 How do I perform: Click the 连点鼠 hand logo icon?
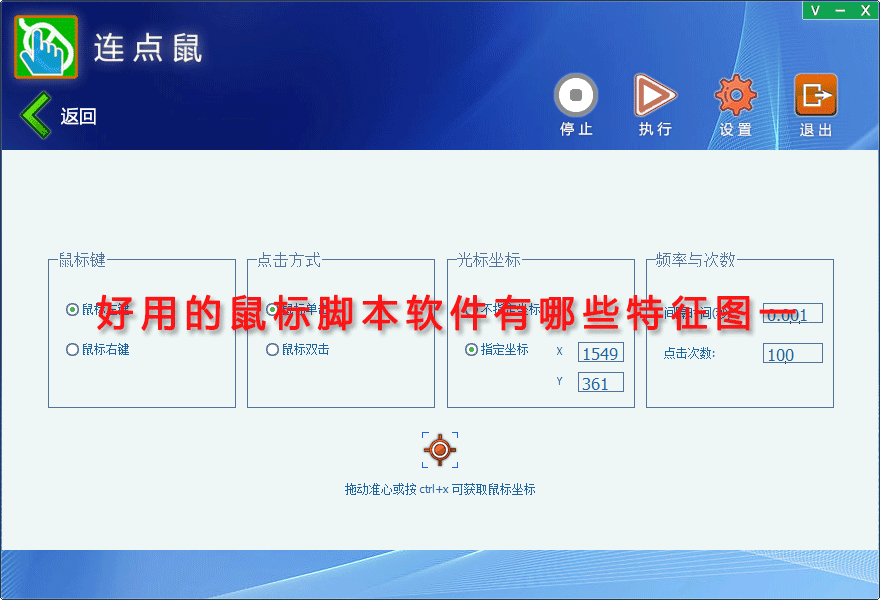pyautogui.click(x=46, y=47)
